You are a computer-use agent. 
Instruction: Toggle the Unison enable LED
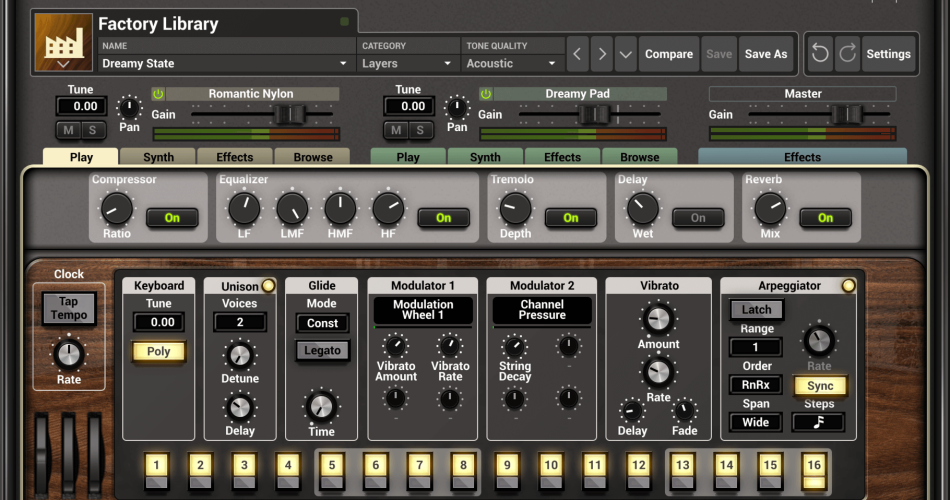click(x=268, y=286)
